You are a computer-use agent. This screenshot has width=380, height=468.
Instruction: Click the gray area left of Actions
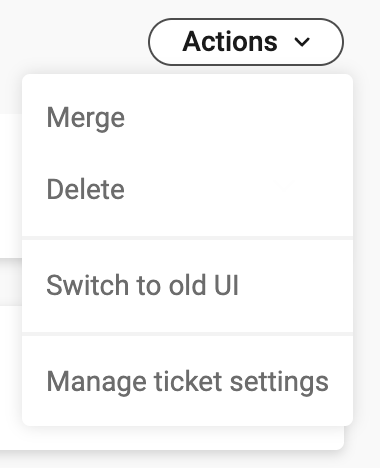tap(73, 40)
